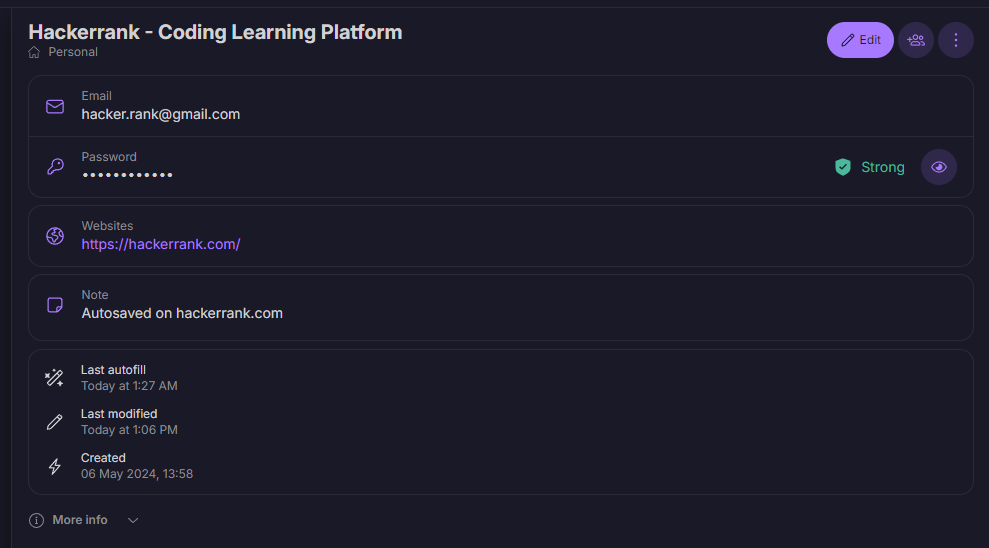Click the magic wand autofill icon
This screenshot has width=989, height=548.
click(54, 378)
